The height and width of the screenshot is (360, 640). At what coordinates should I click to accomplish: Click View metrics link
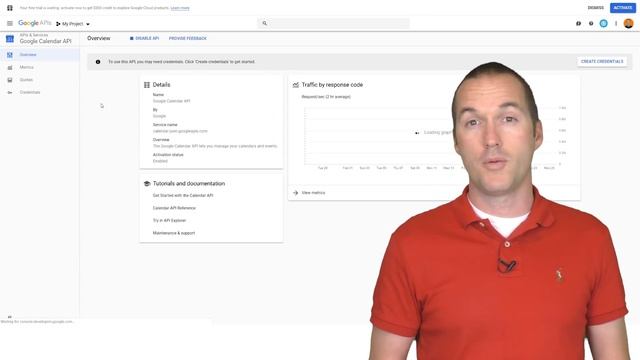pyautogui.click(x=313, y=193)
